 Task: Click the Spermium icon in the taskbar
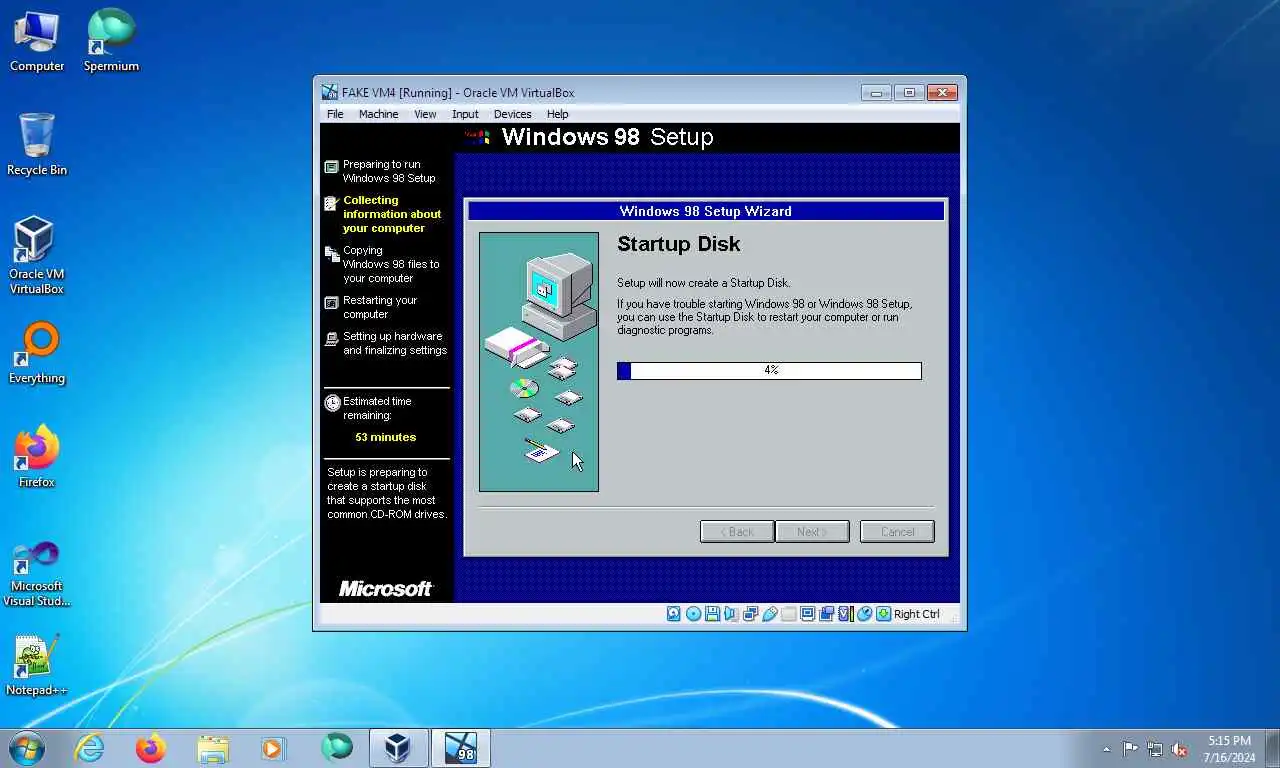(x=337, y=748)
